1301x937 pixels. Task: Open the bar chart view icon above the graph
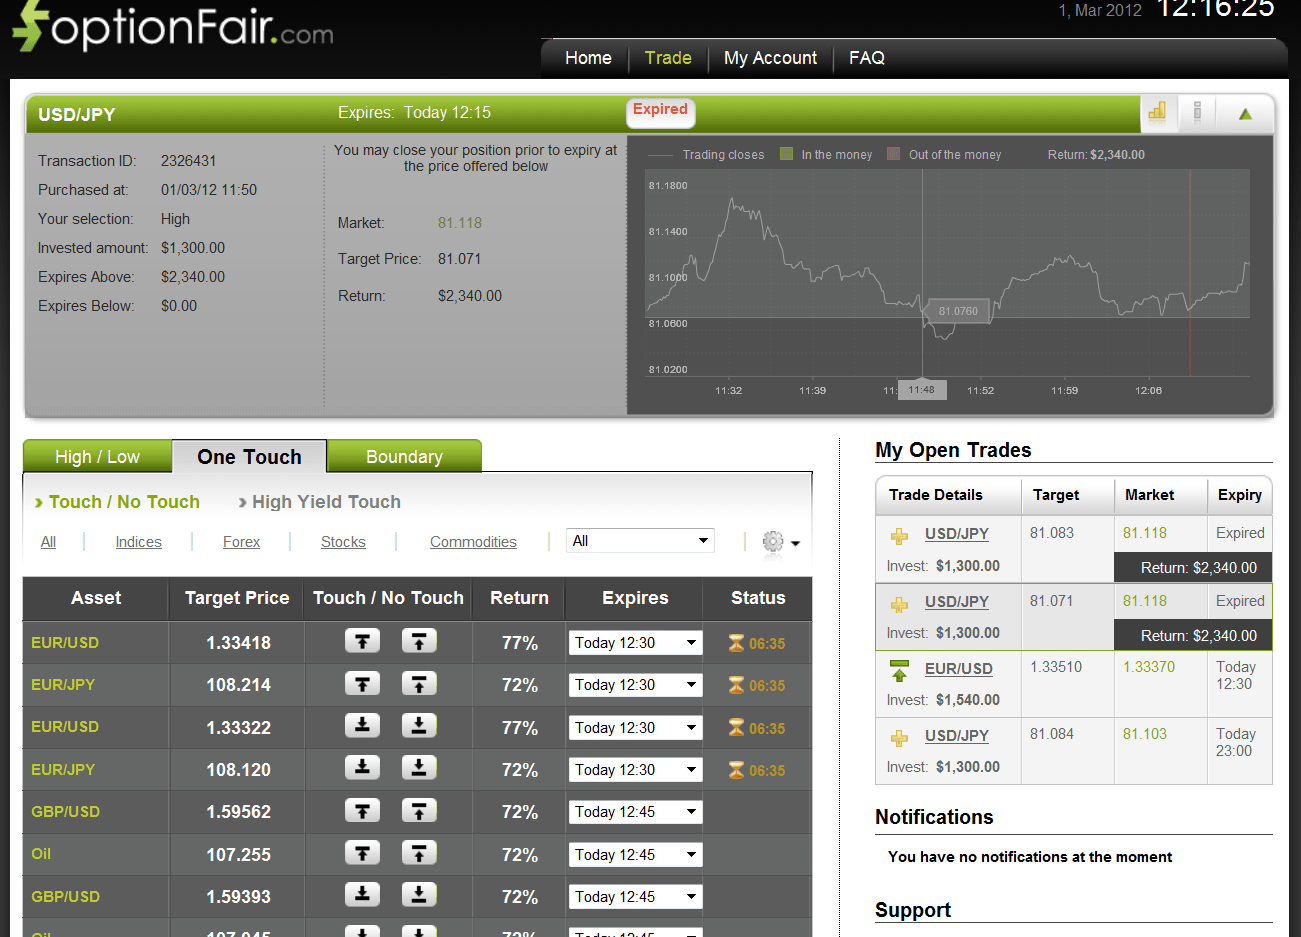point(1159,113)
